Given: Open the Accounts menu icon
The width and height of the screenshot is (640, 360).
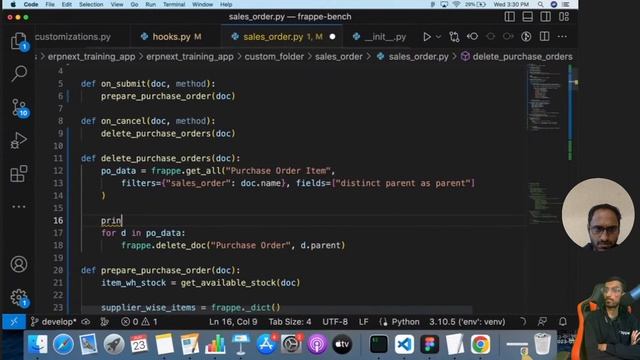Looking at the screenshot, I should (19, 264).
